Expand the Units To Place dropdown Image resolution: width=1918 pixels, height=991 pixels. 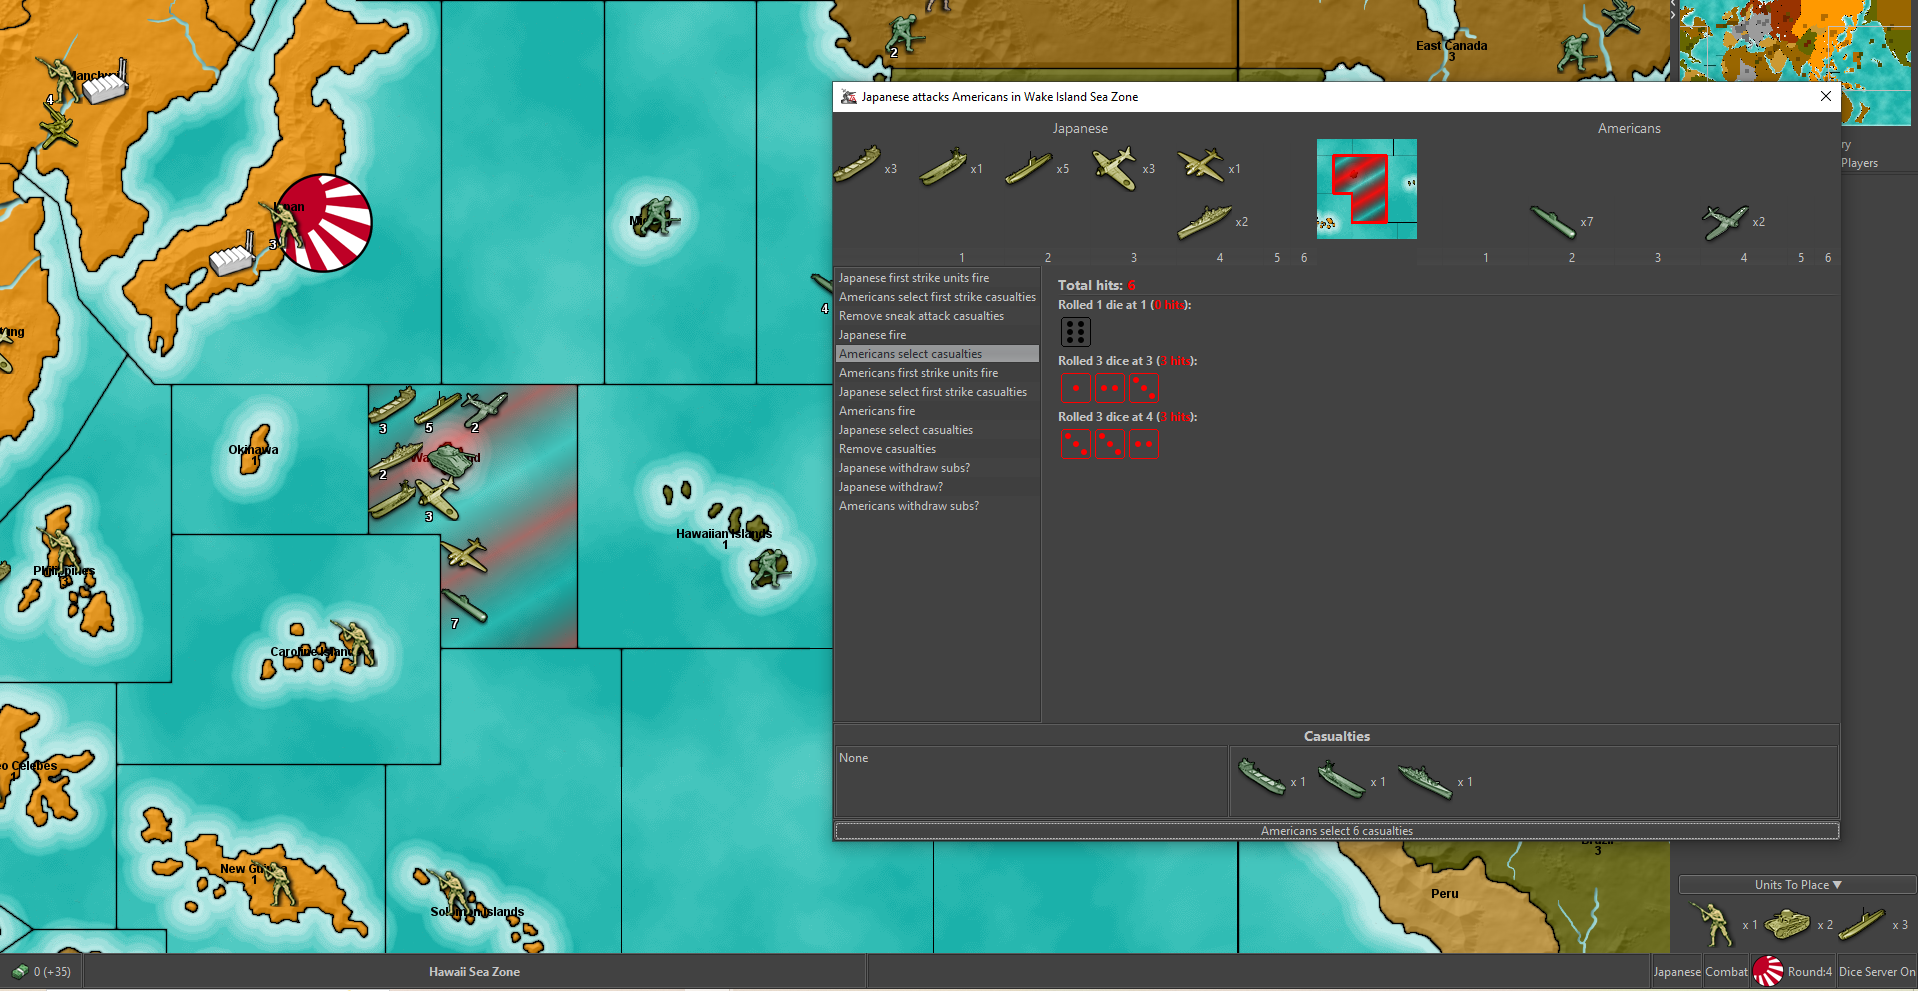(x=1797, y=885)
